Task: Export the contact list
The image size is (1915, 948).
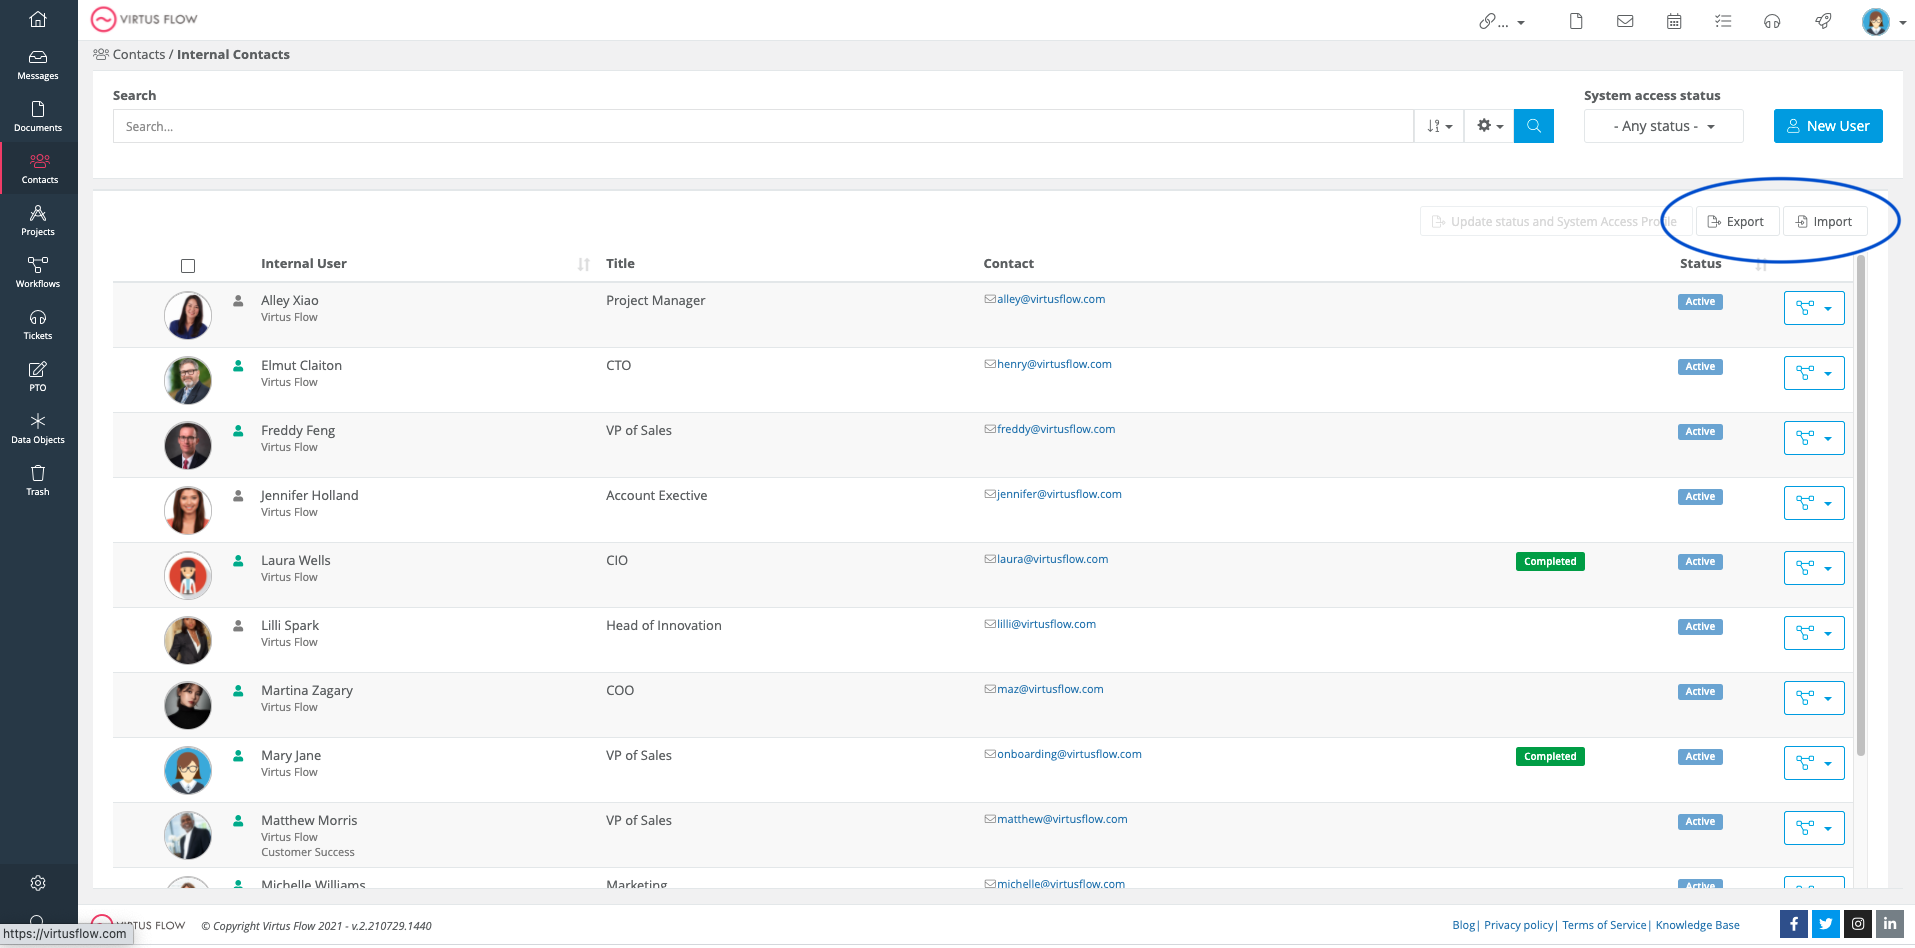Action: pyautogui.click(x=1737, y=221)
